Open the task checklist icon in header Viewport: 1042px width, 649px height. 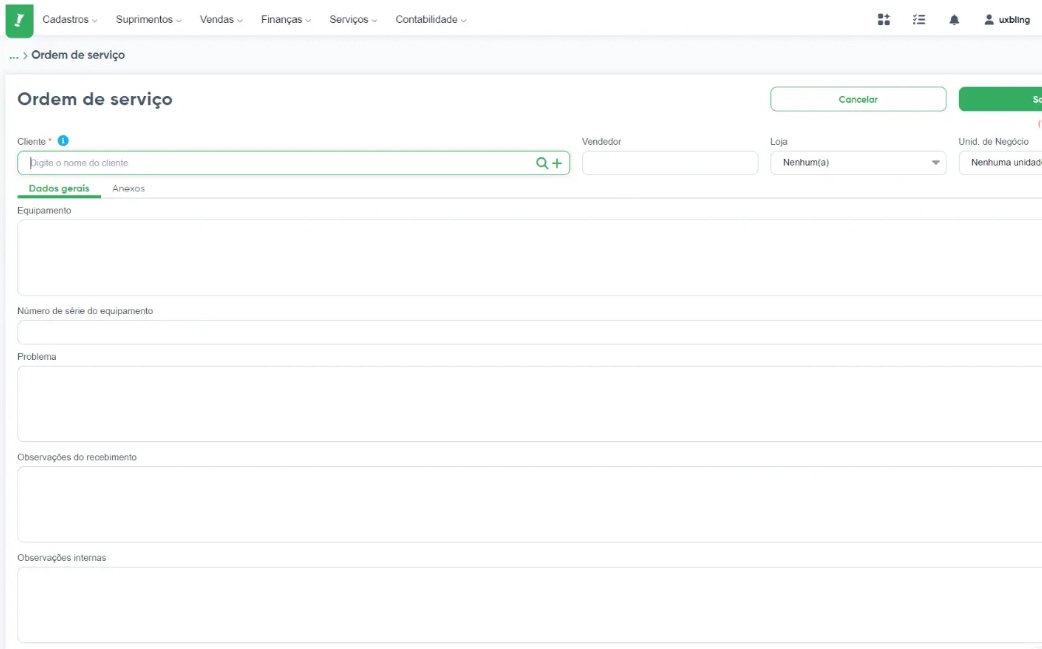click(918, 20)
